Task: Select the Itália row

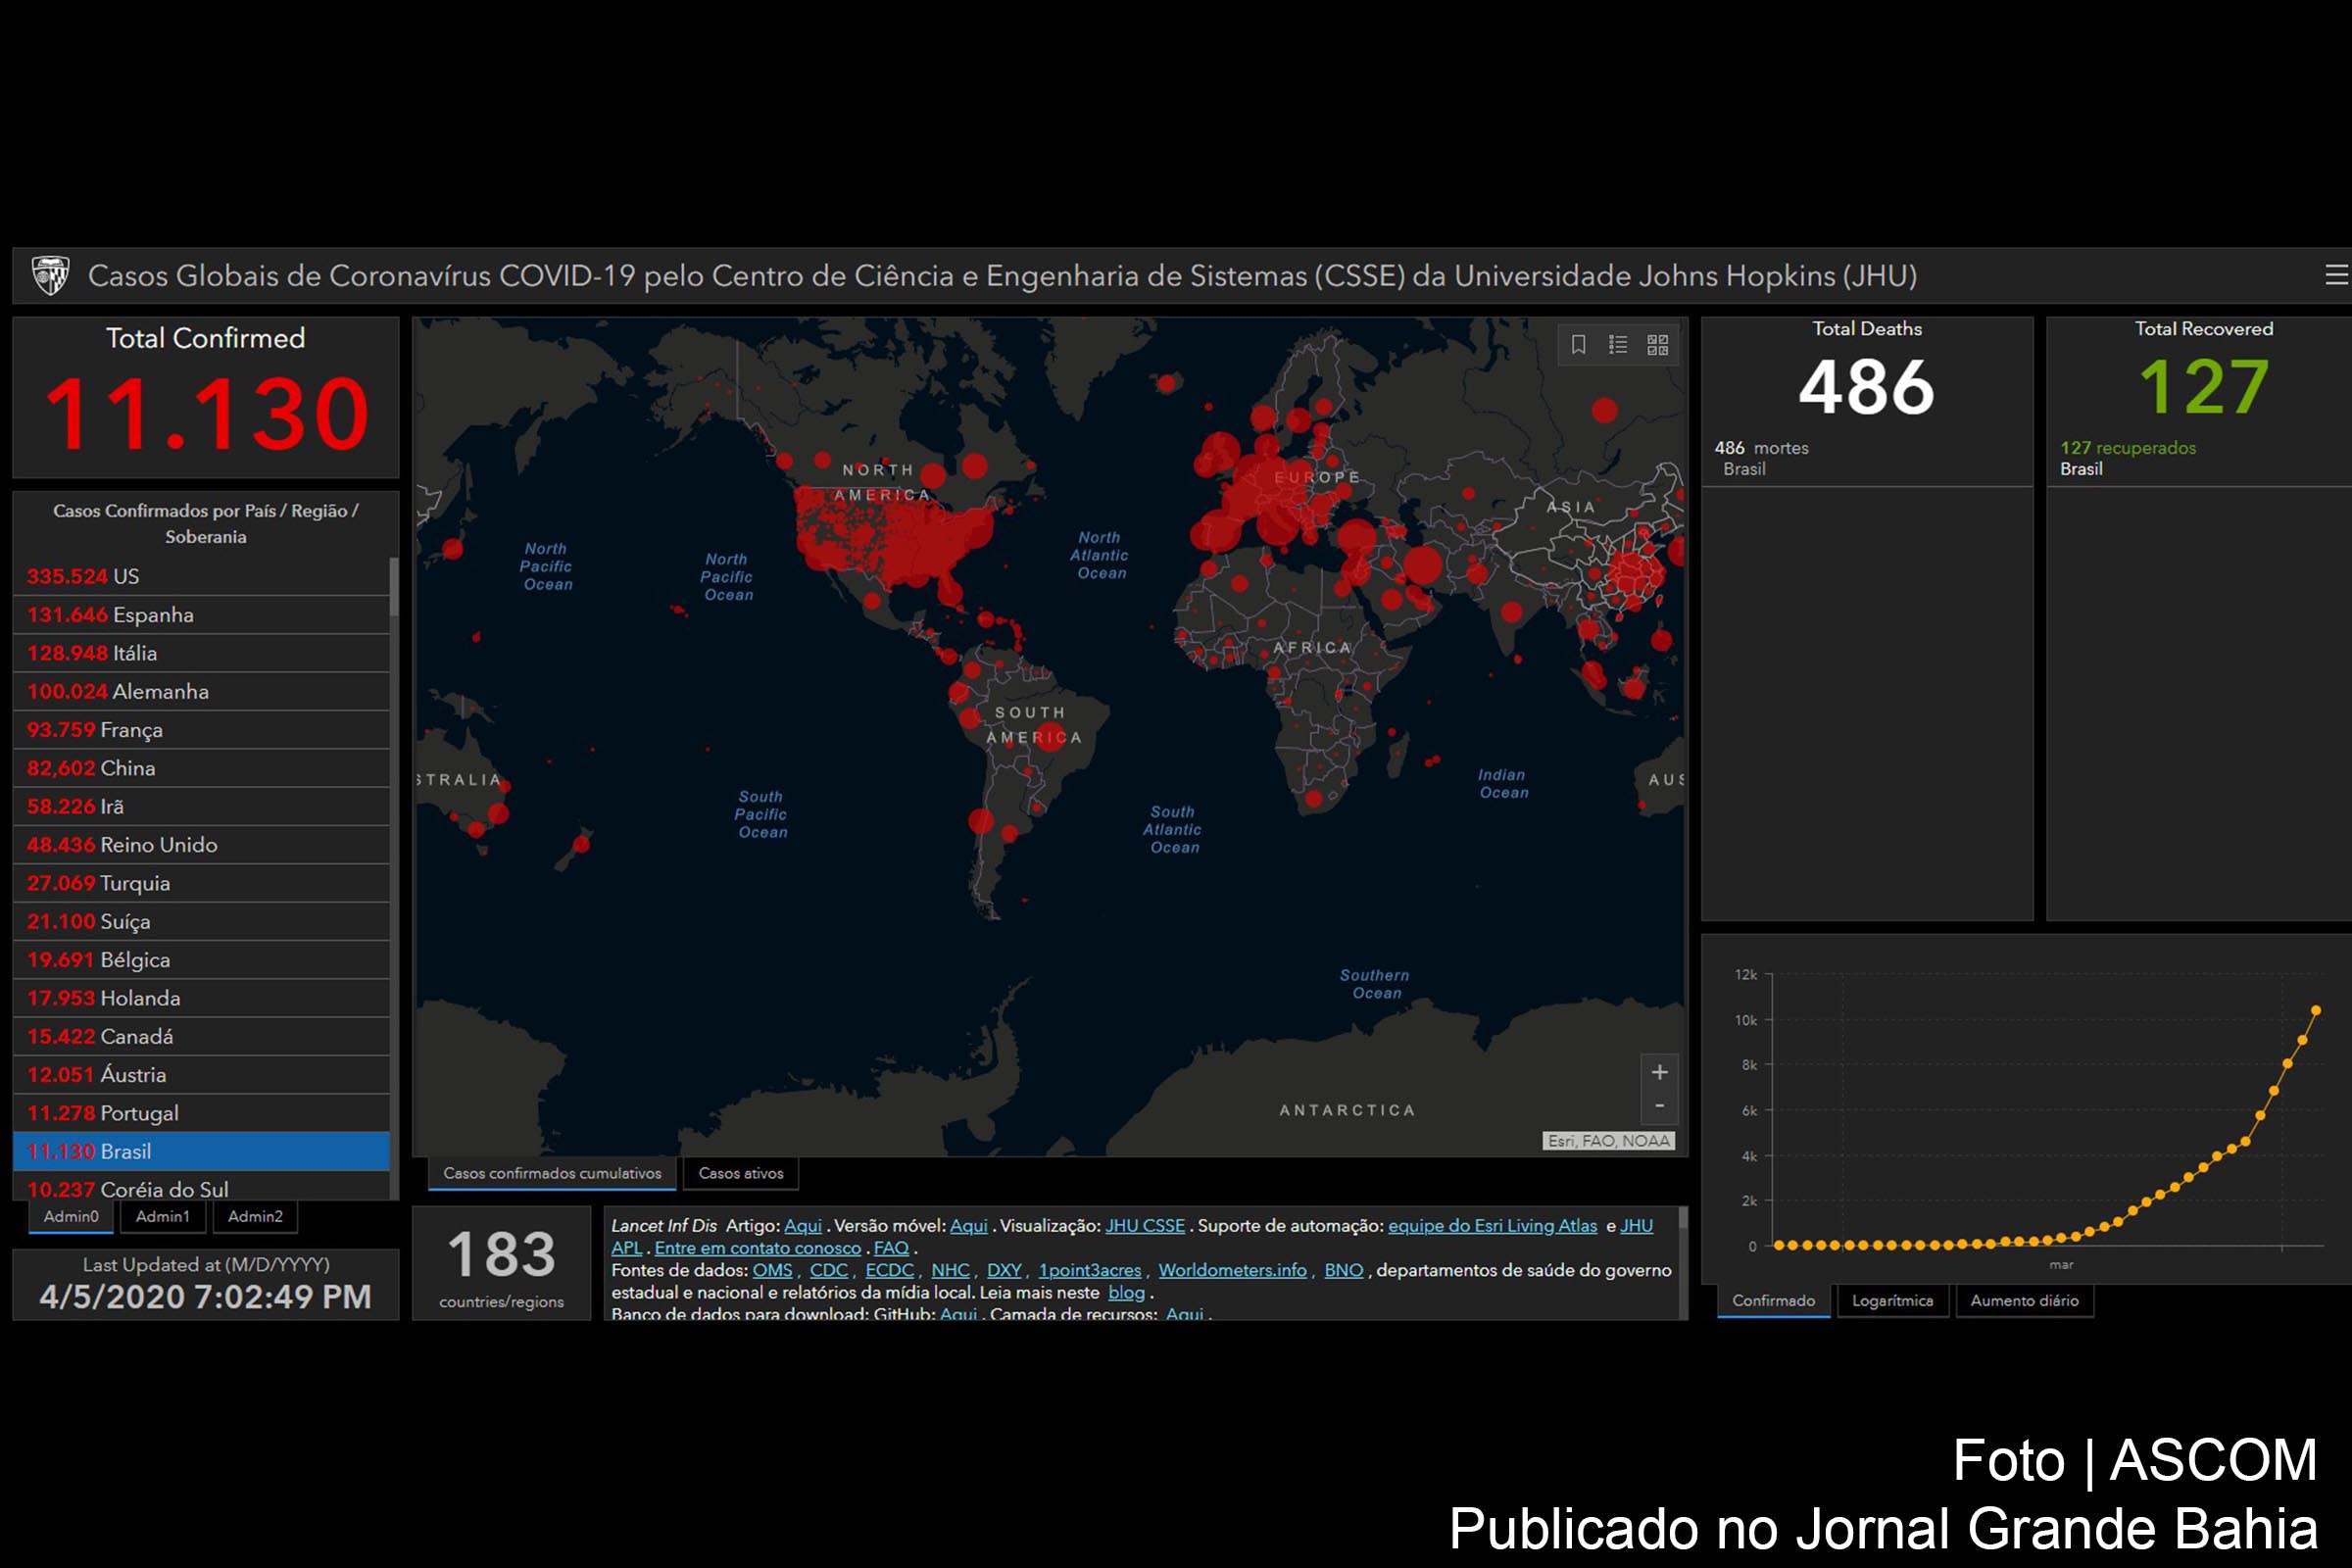Action: (201, 653)
